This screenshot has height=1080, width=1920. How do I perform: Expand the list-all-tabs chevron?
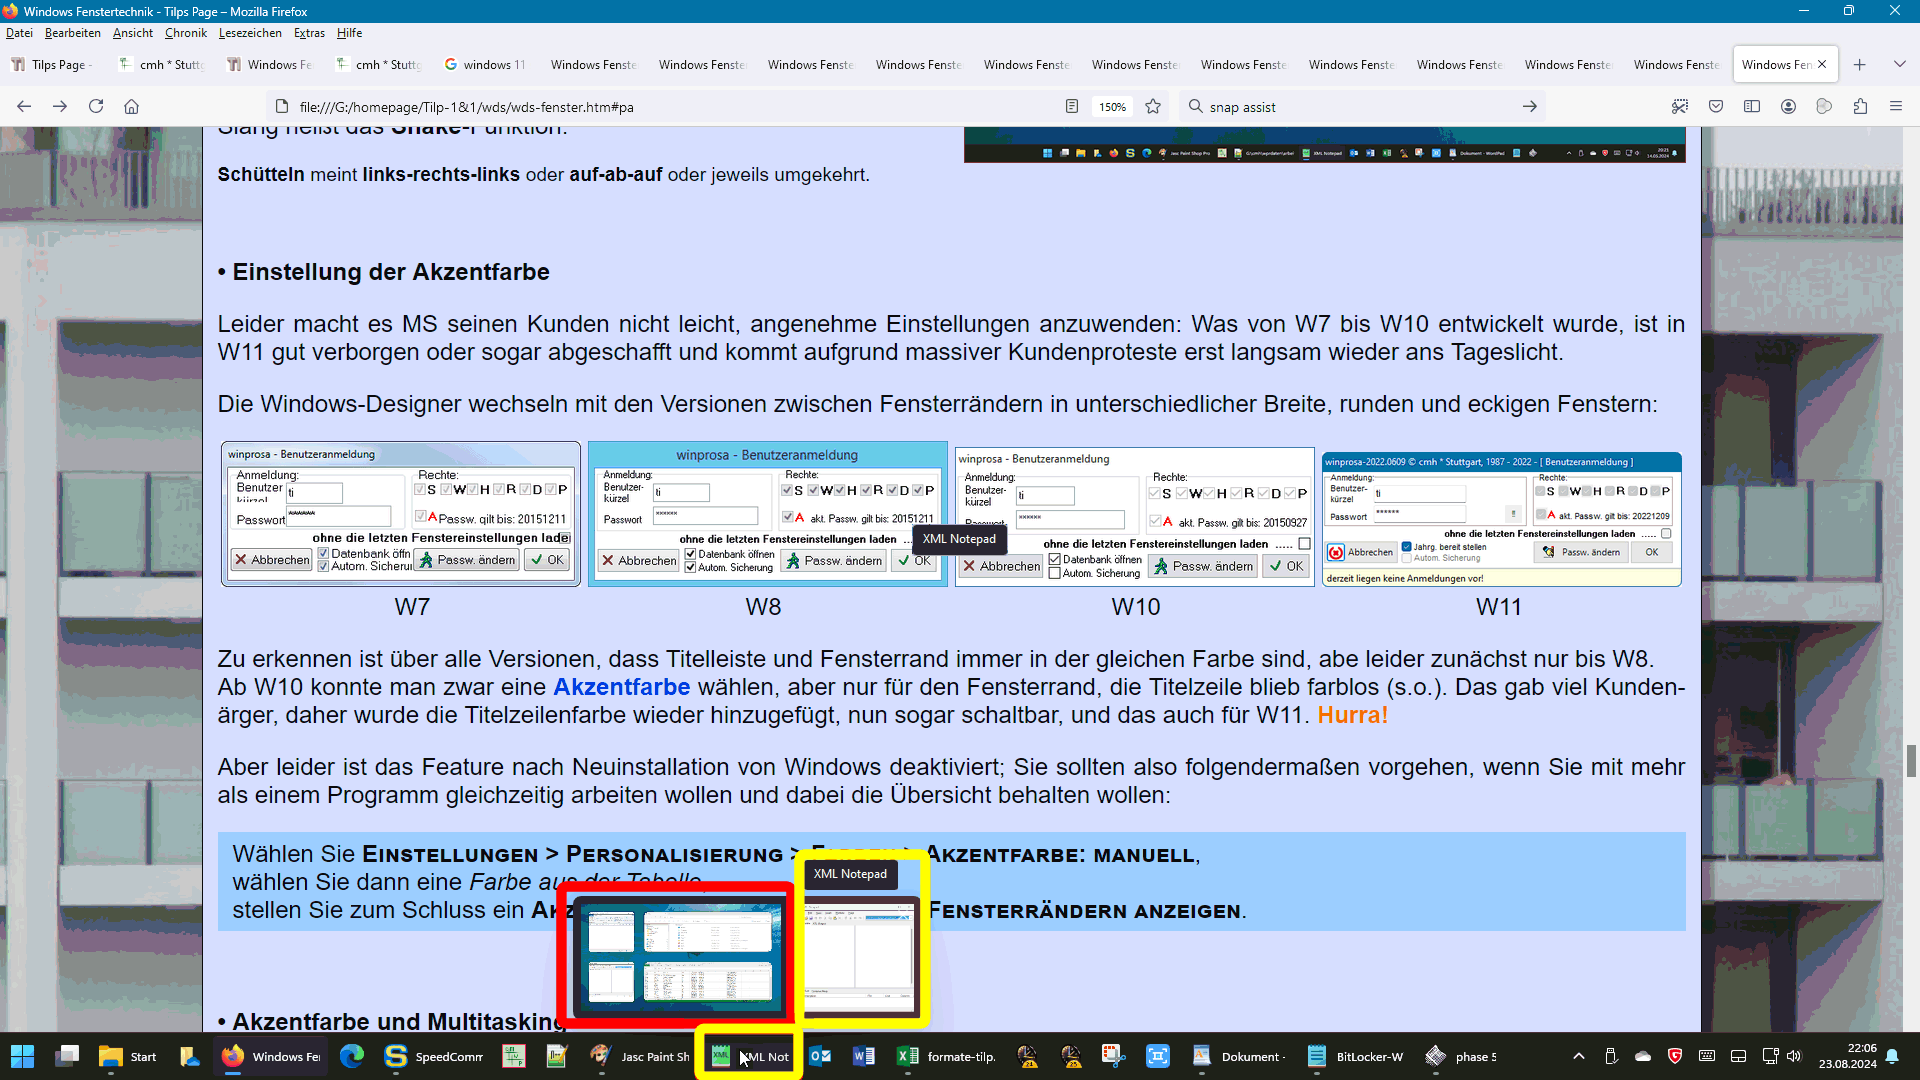(x=1899, y=65)
